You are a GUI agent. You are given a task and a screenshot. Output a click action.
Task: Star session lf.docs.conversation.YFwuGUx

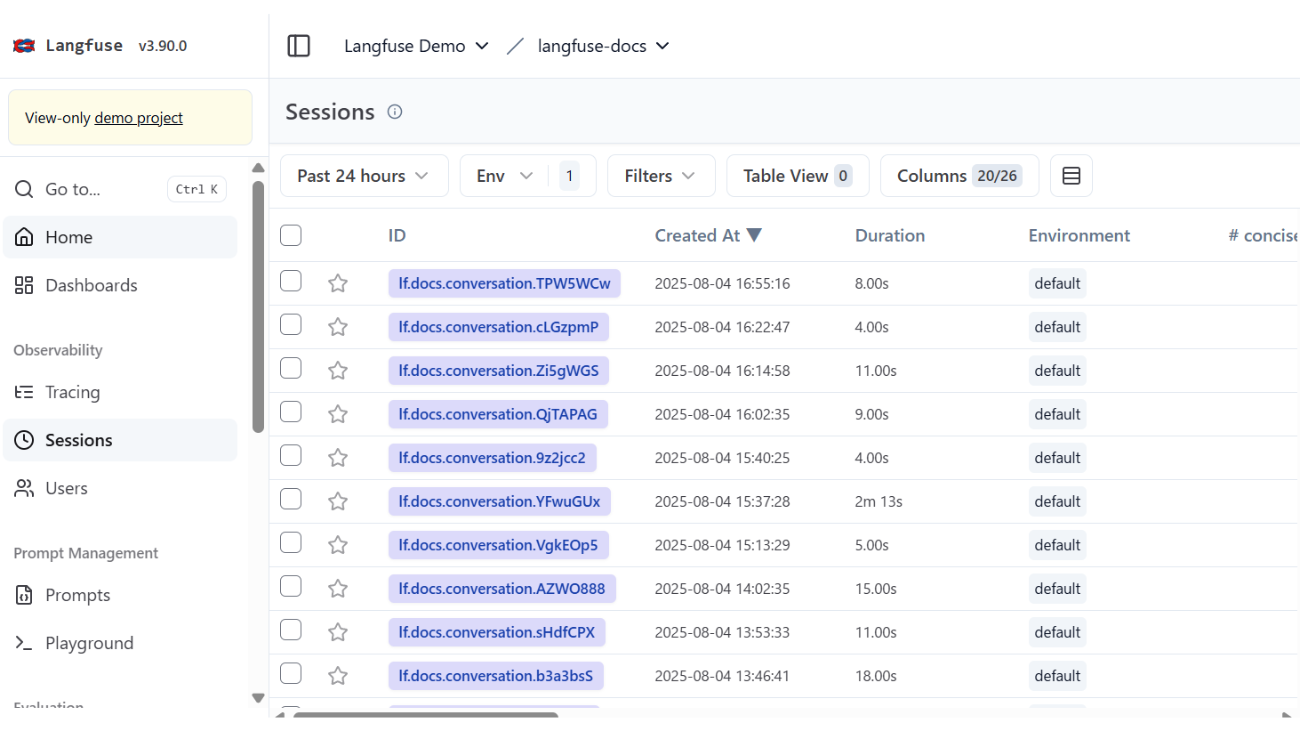click(x=338, y=502)
